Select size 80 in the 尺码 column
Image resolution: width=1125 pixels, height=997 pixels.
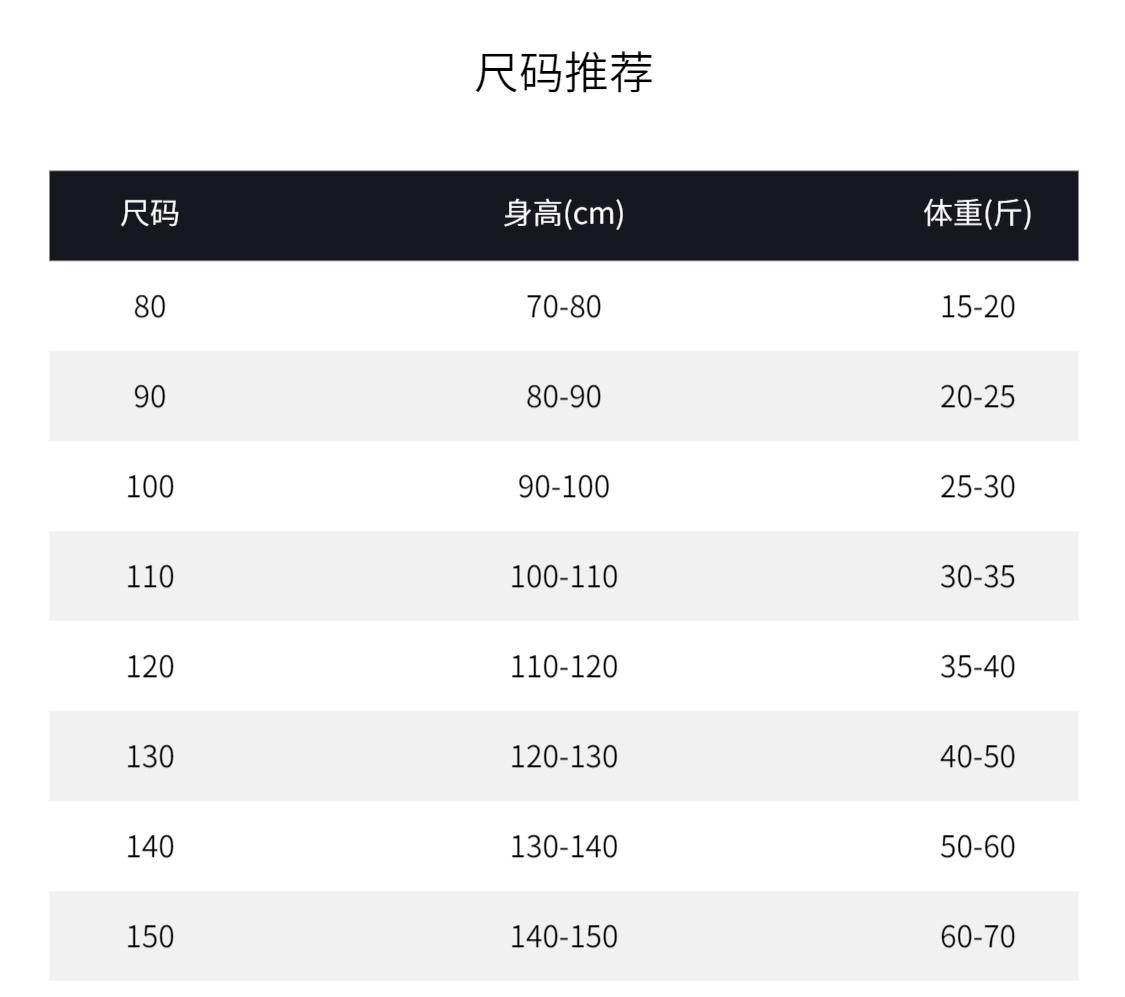[x=150, y=307]
